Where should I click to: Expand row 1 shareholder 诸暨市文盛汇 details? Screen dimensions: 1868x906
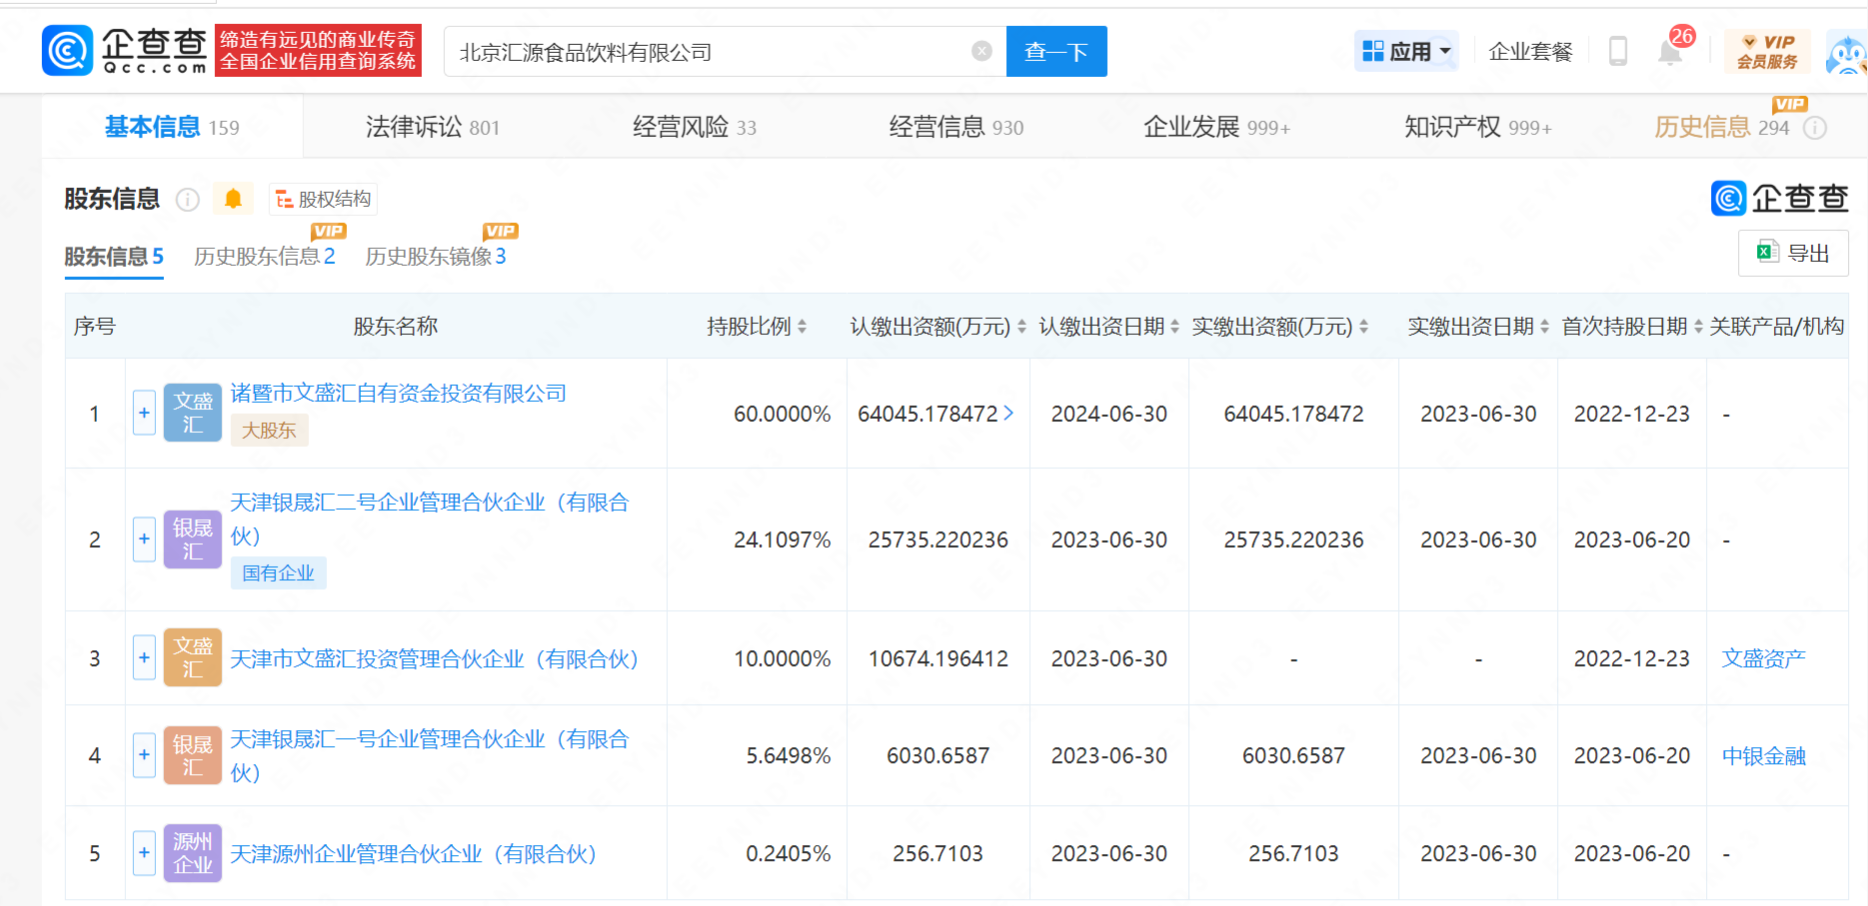pos(144,413)
